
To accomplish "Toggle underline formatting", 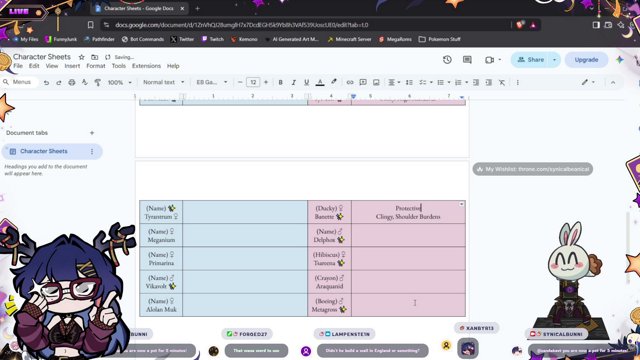I will pyautogui.click(x=307, y=82).
